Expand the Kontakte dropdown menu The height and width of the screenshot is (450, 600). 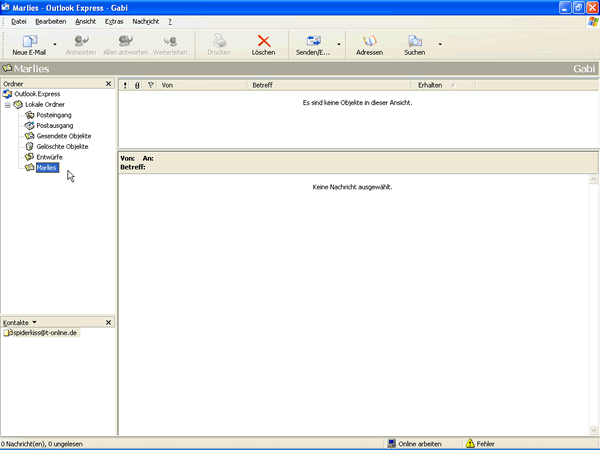point(34,323)
